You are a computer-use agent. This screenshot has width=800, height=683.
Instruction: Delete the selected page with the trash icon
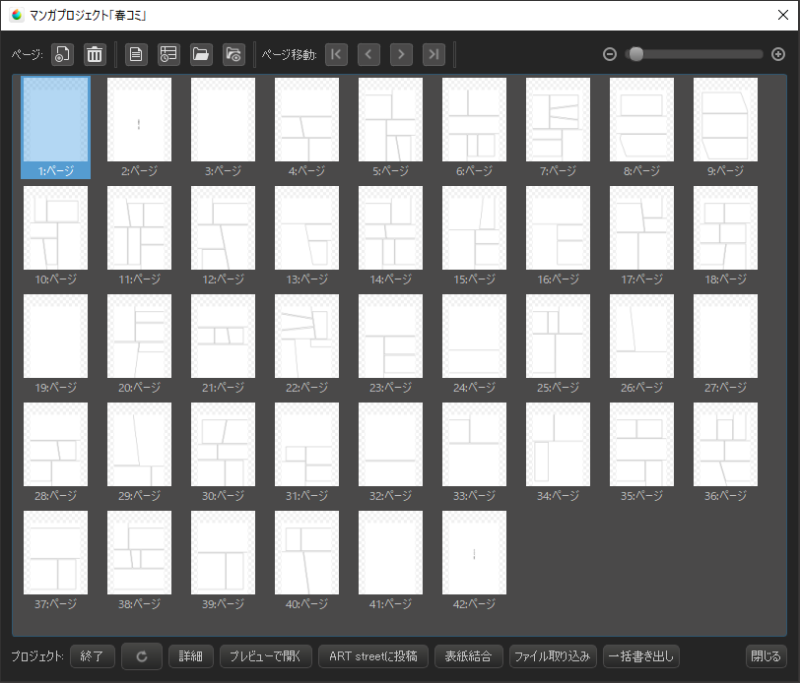pos(94,54)
